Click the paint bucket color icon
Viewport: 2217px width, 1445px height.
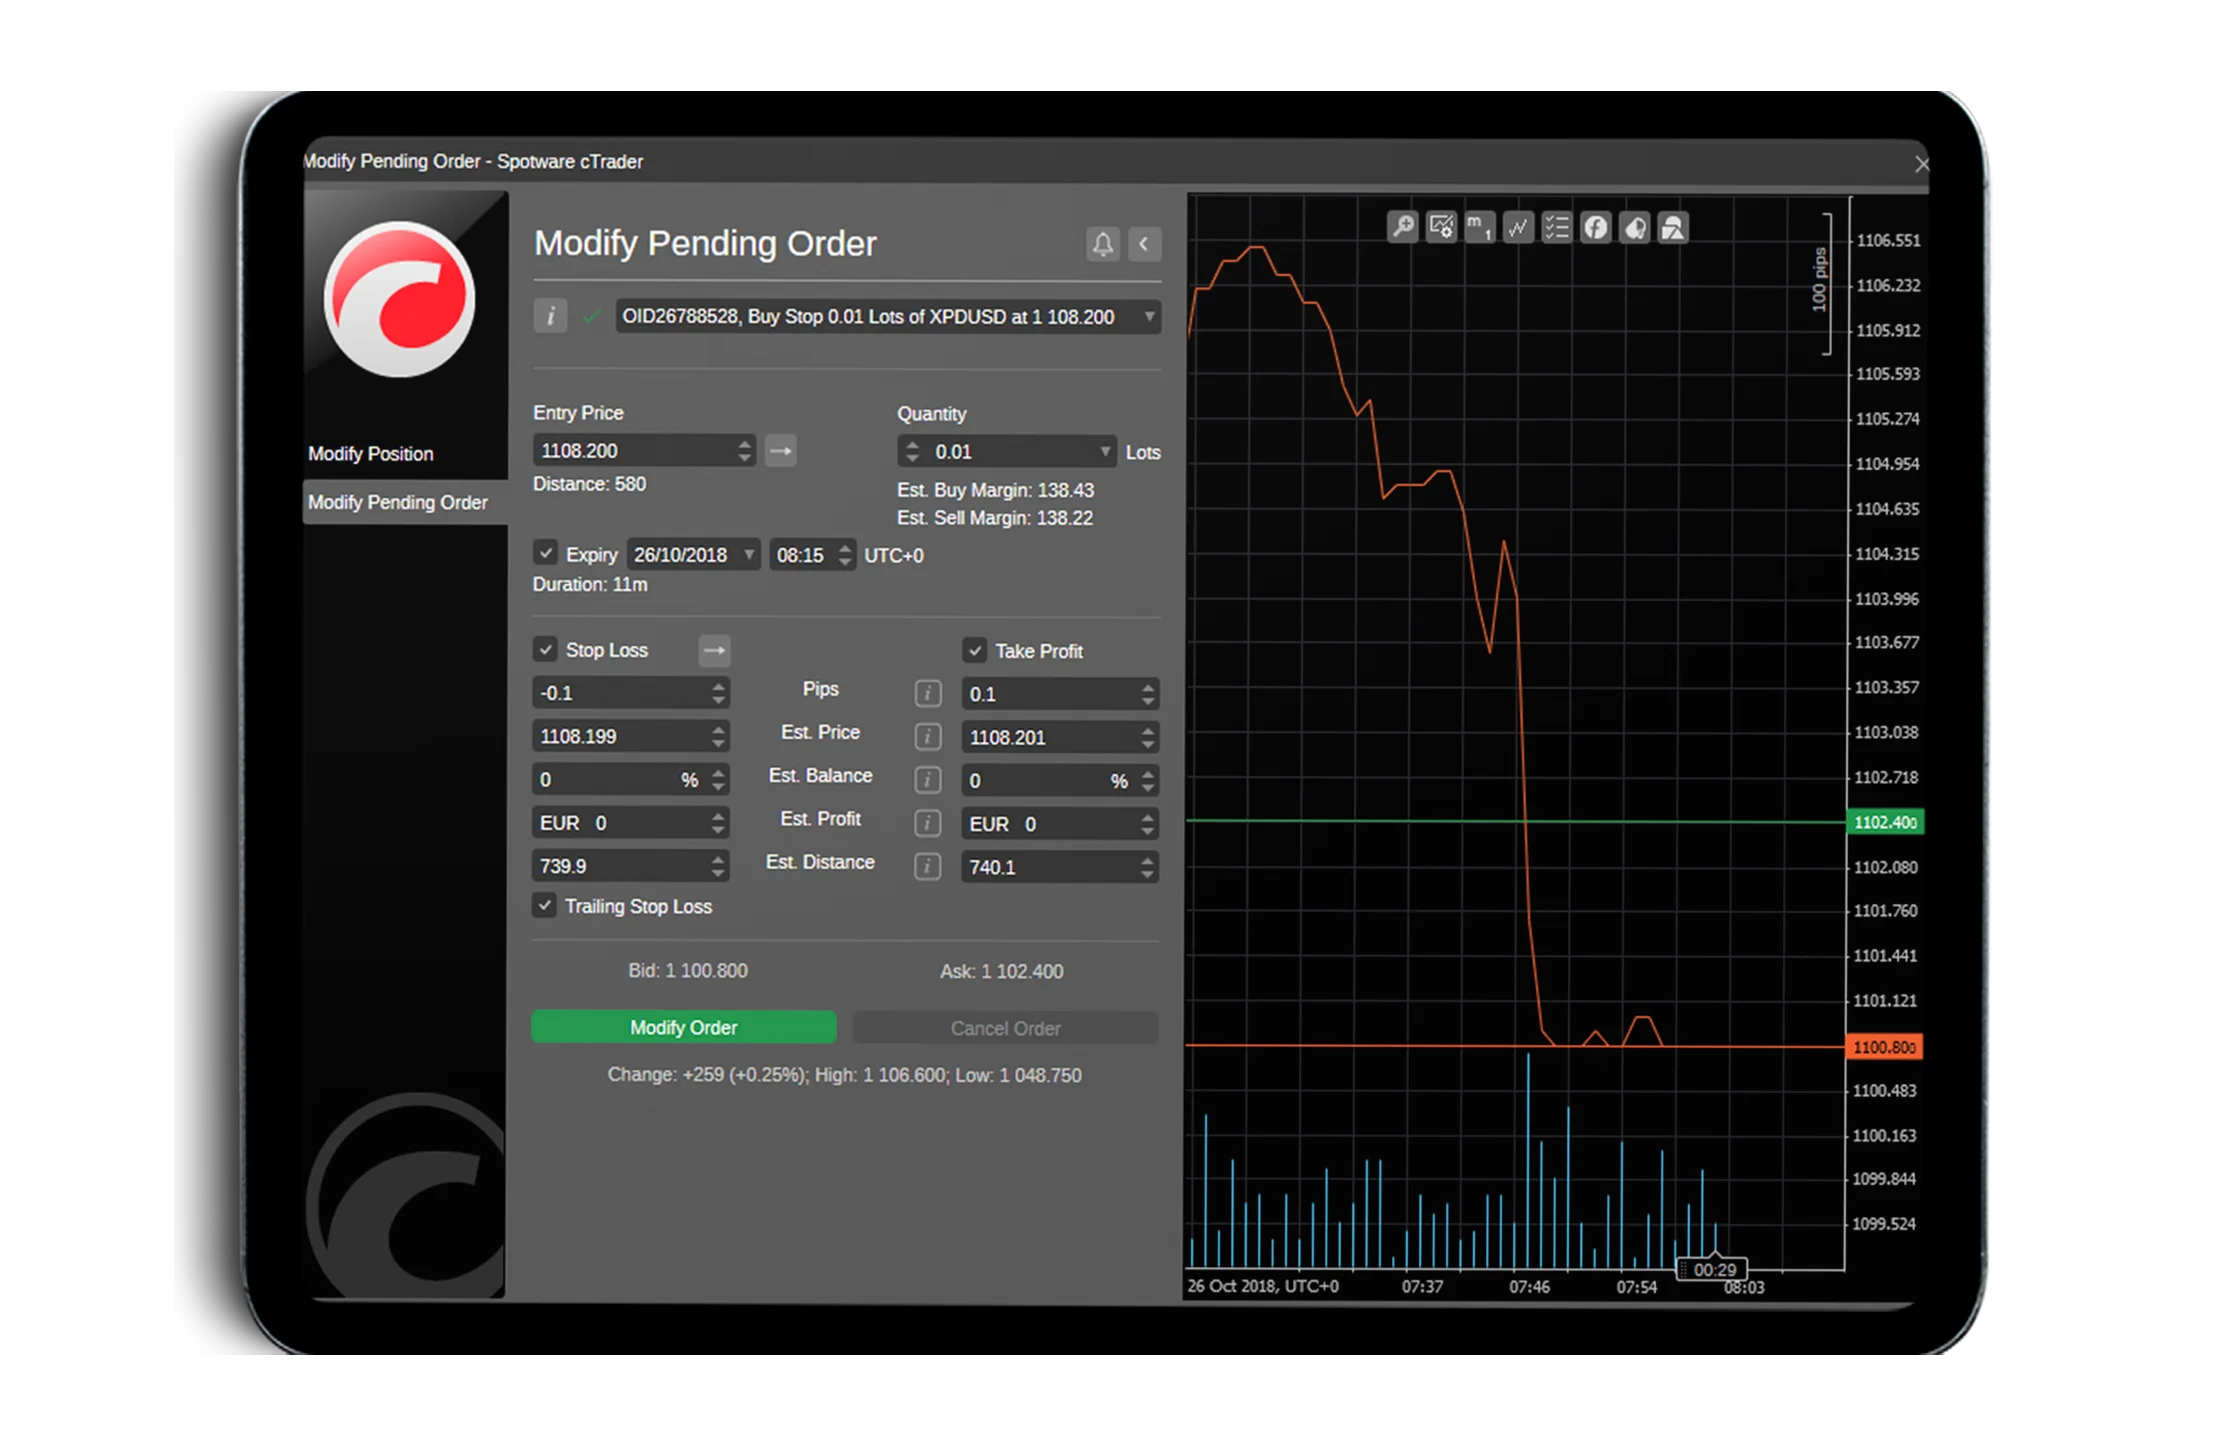[x=1634, y=227]
